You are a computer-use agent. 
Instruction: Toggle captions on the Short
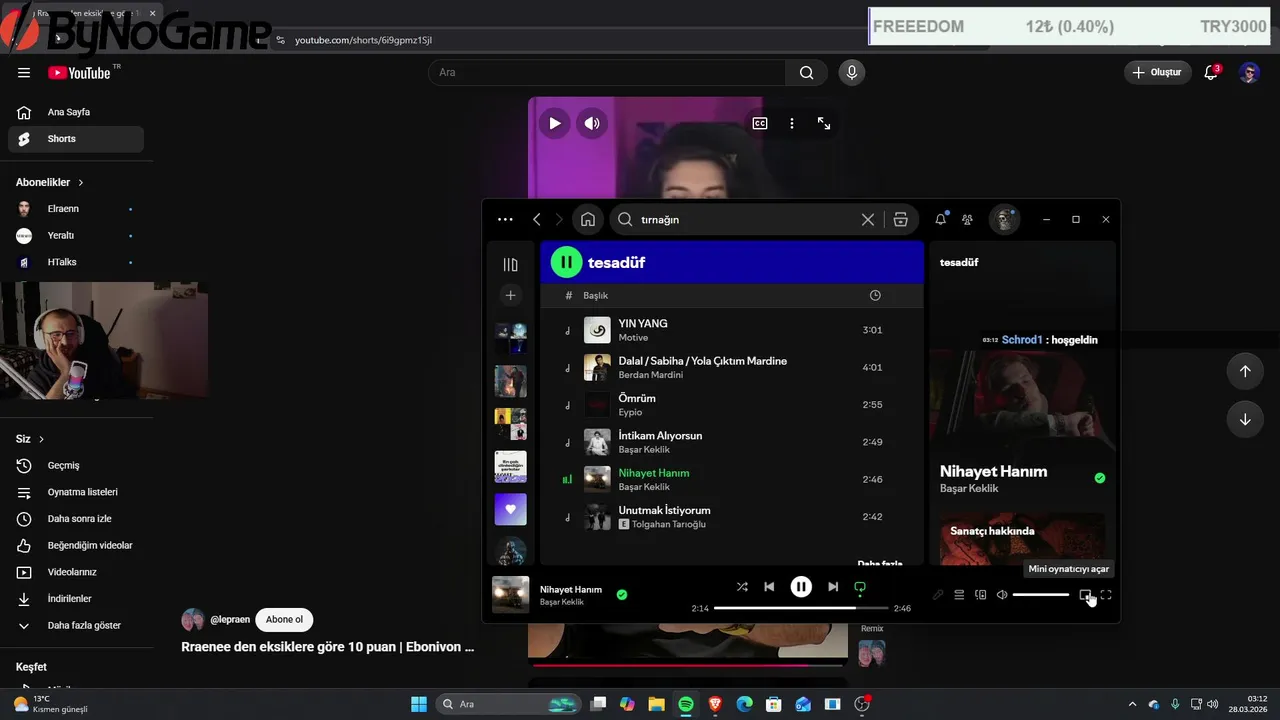pyautogui.click(x=760, y=123)
